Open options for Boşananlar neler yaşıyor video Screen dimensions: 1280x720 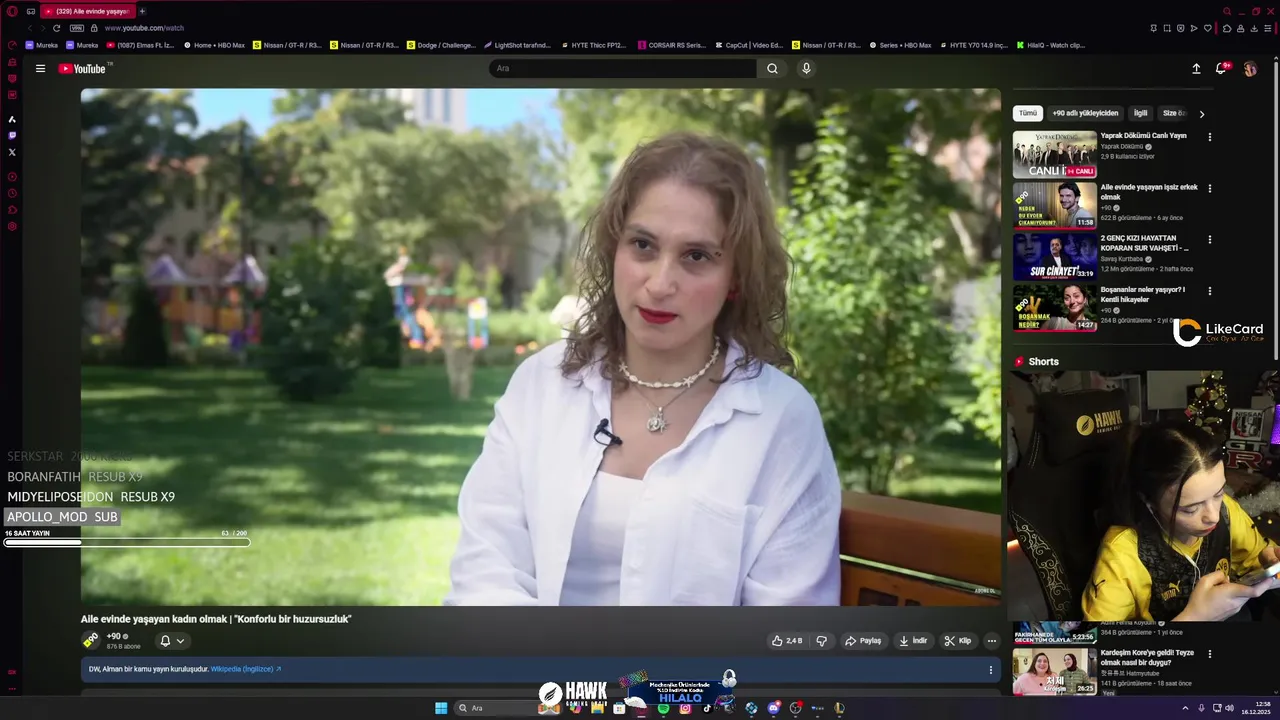(1209, 291)
